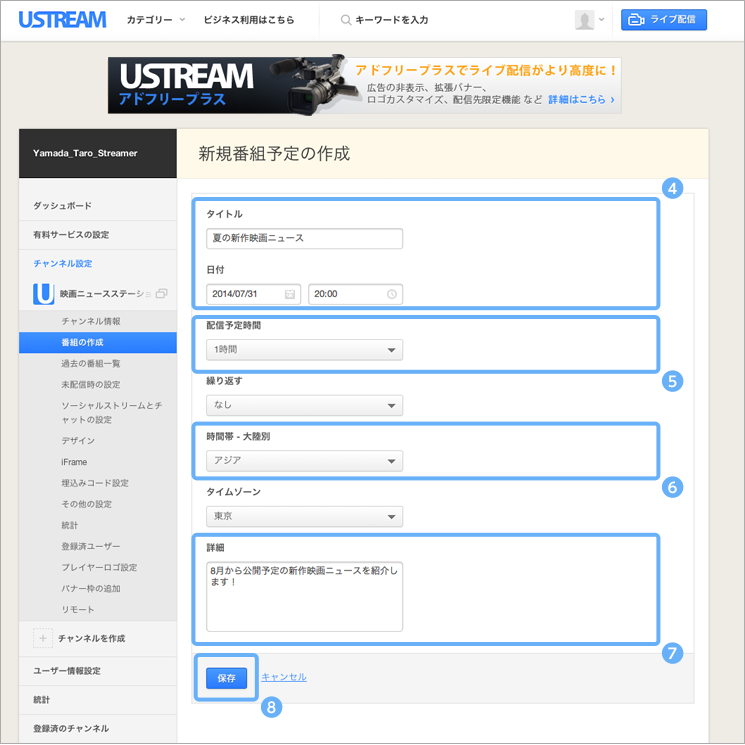This screenshot has height=745, width=745.
Task: Click the ライブ配信 button
Action: point(664,19)
